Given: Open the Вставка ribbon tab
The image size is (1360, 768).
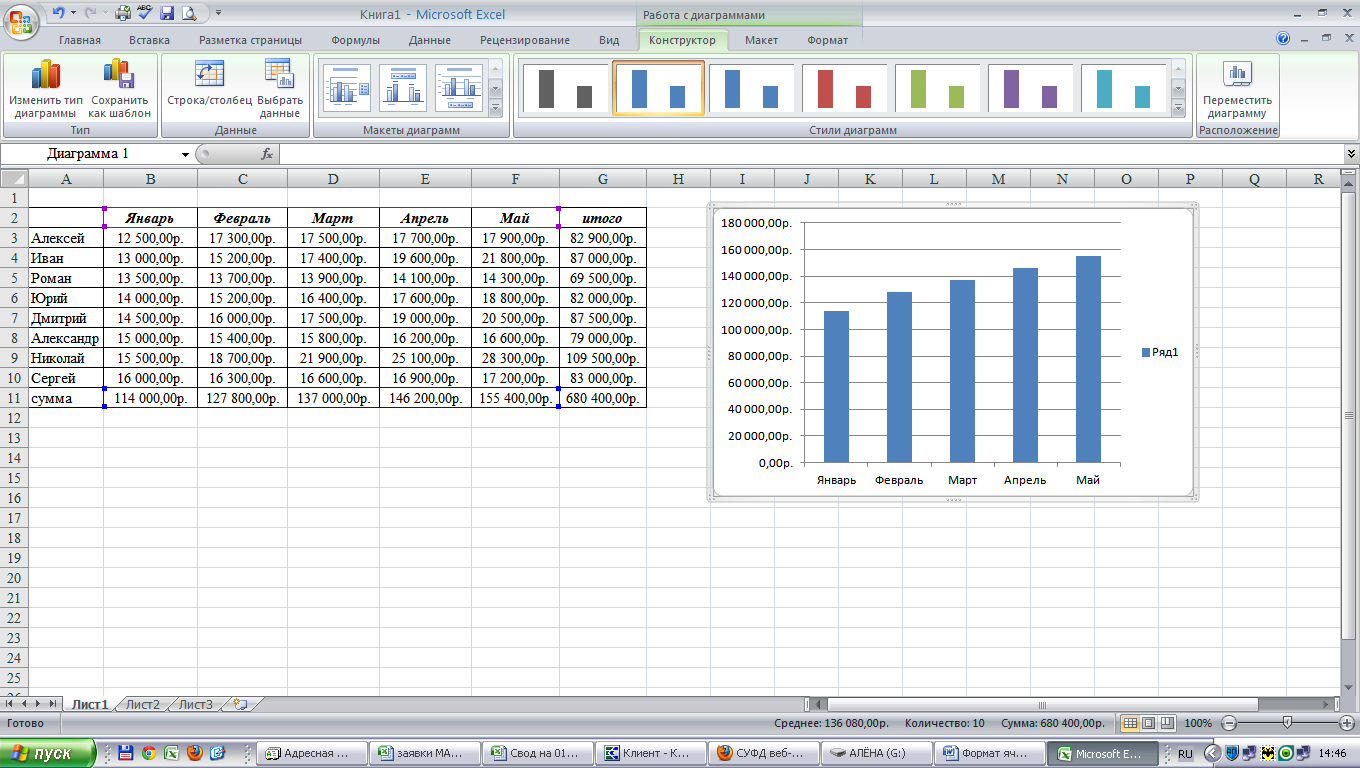Looking at the screenshot, I should 149,40.
